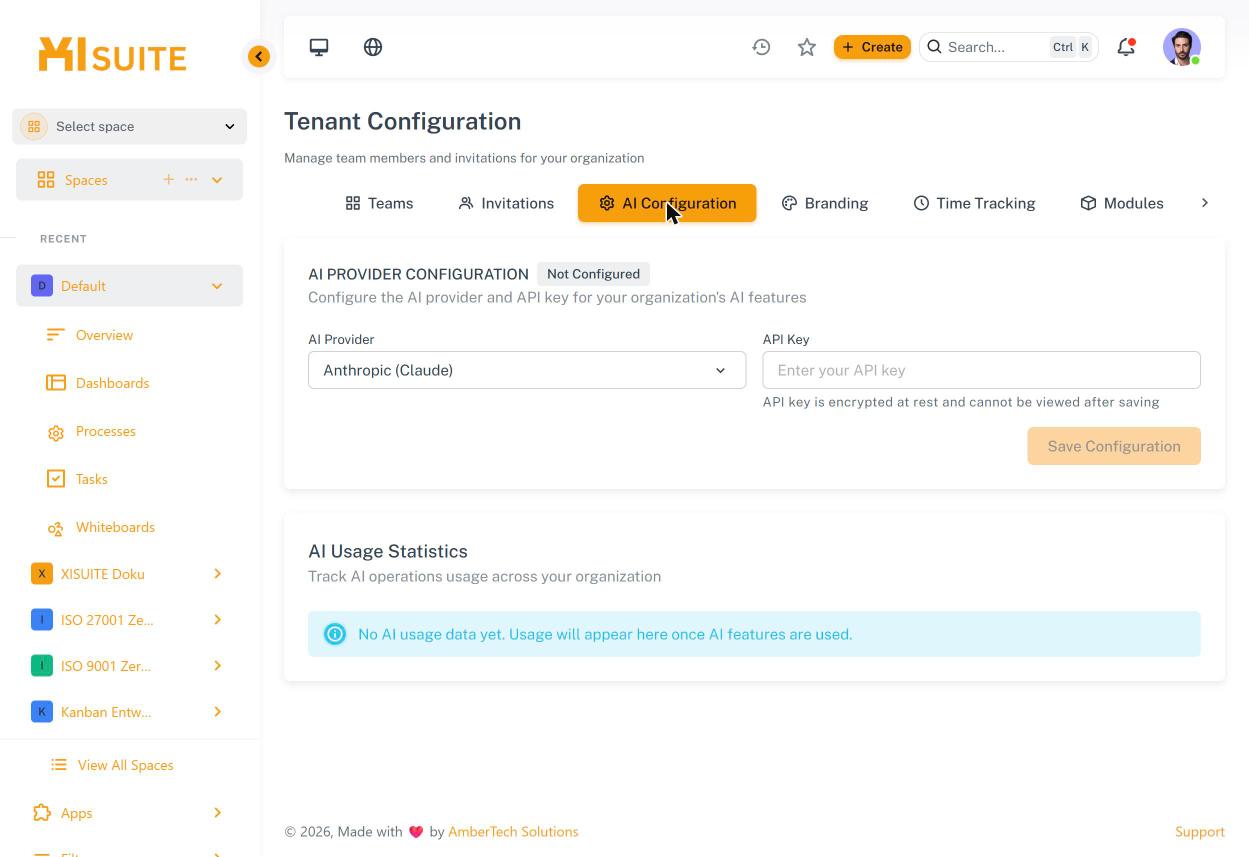
Task: Click the Create button
Action: 872,47
